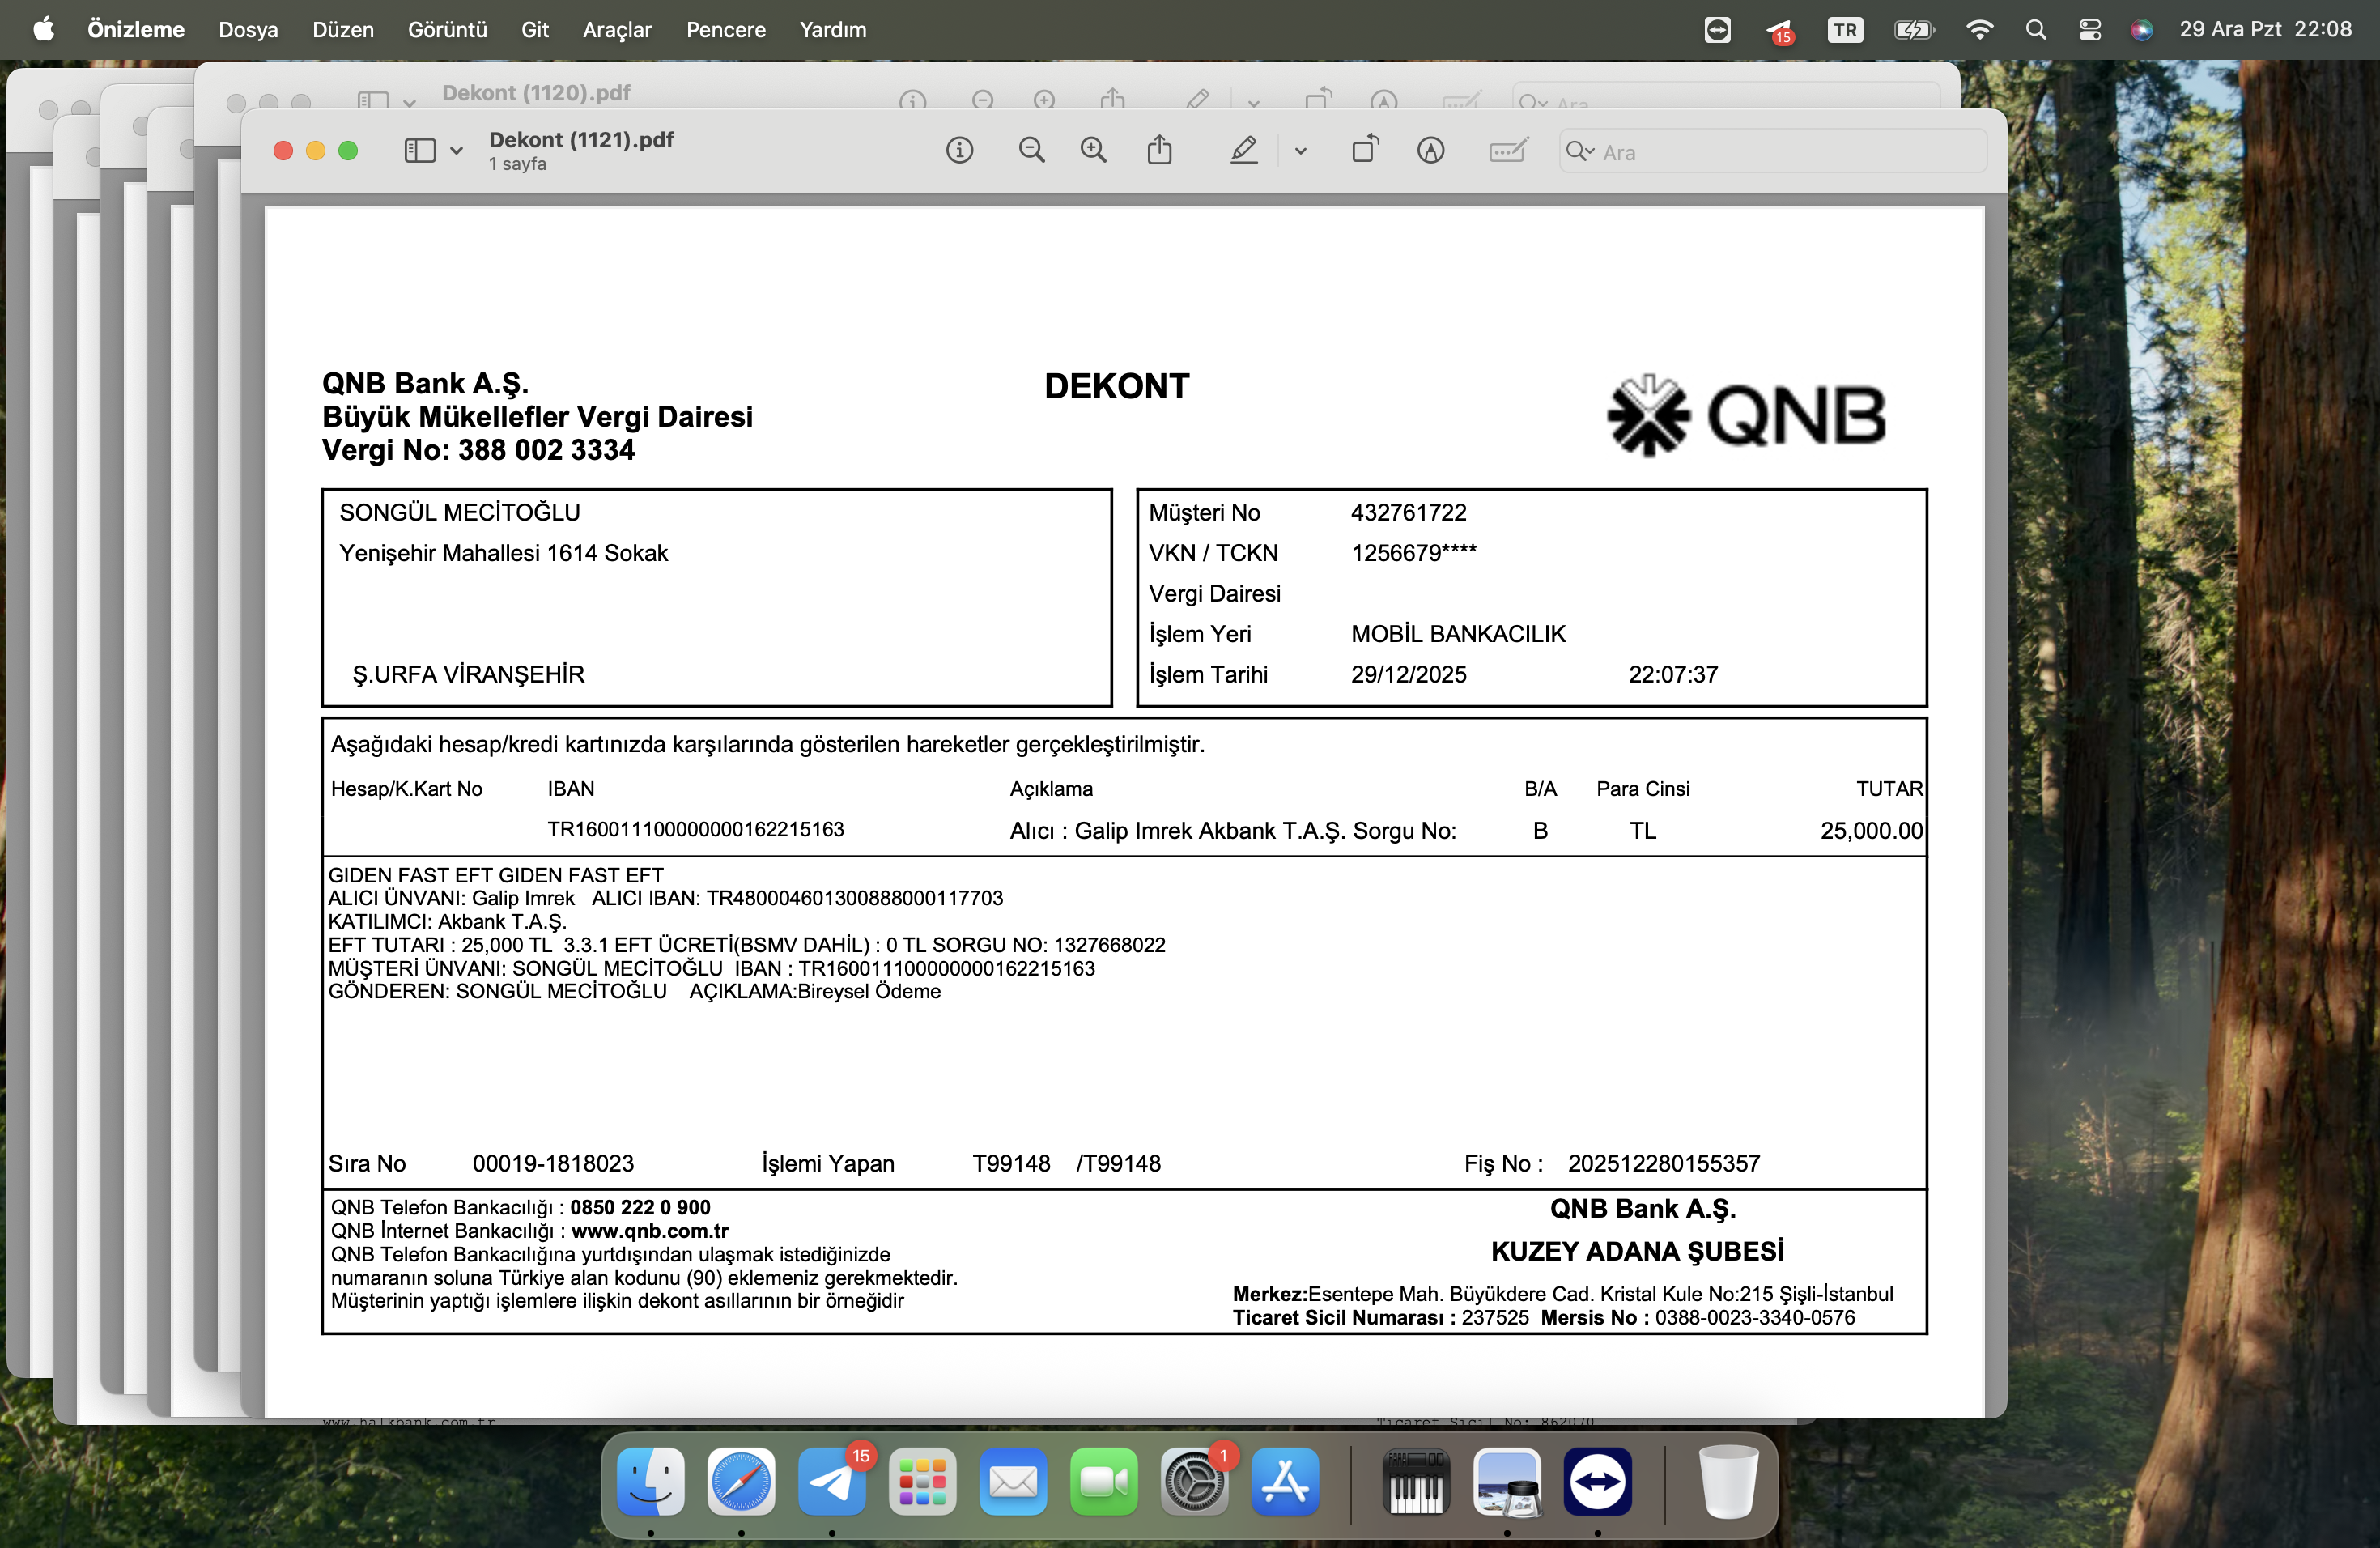This screenshot has width=2380, height=1548.
Task: Click the date and time clock
Action: point(2265,30)
